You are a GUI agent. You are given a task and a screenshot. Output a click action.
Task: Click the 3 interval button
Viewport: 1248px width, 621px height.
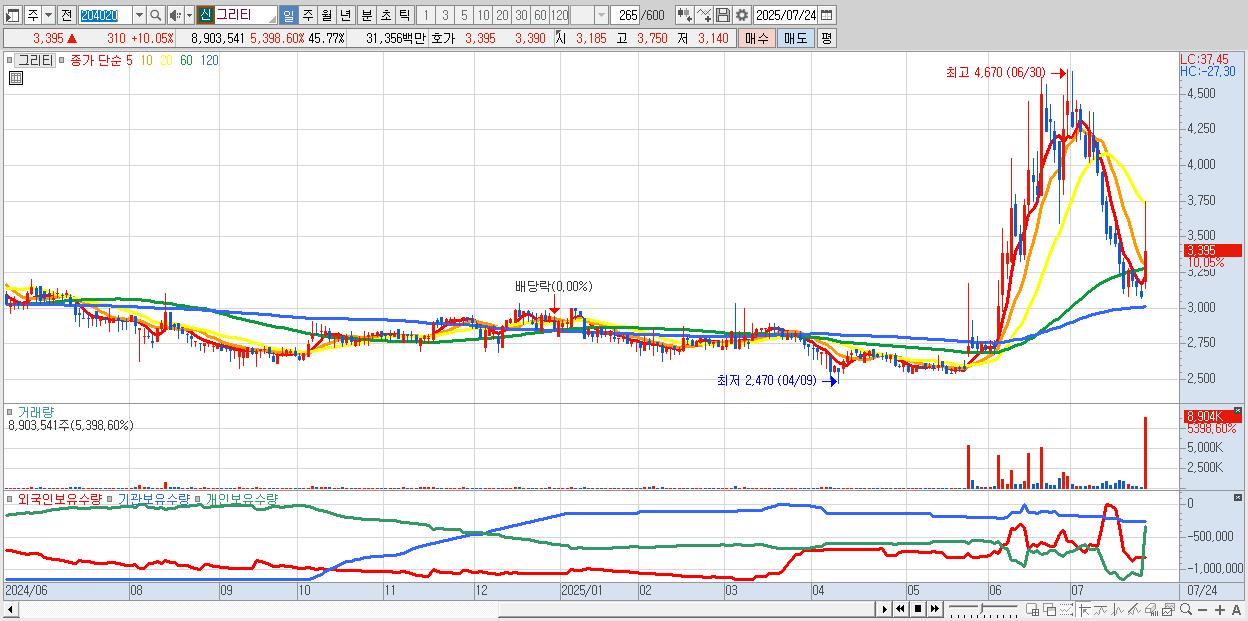(x=446, y=15)
